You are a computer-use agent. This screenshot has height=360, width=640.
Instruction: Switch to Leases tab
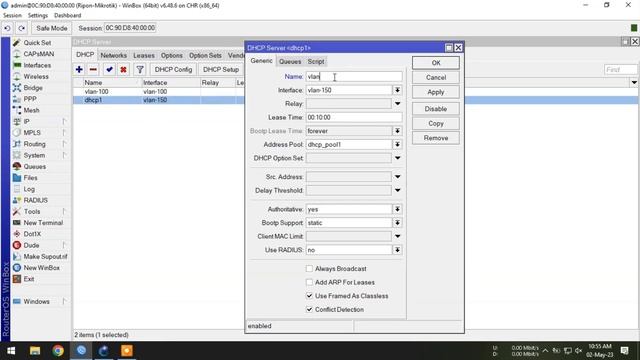point(144,55)
